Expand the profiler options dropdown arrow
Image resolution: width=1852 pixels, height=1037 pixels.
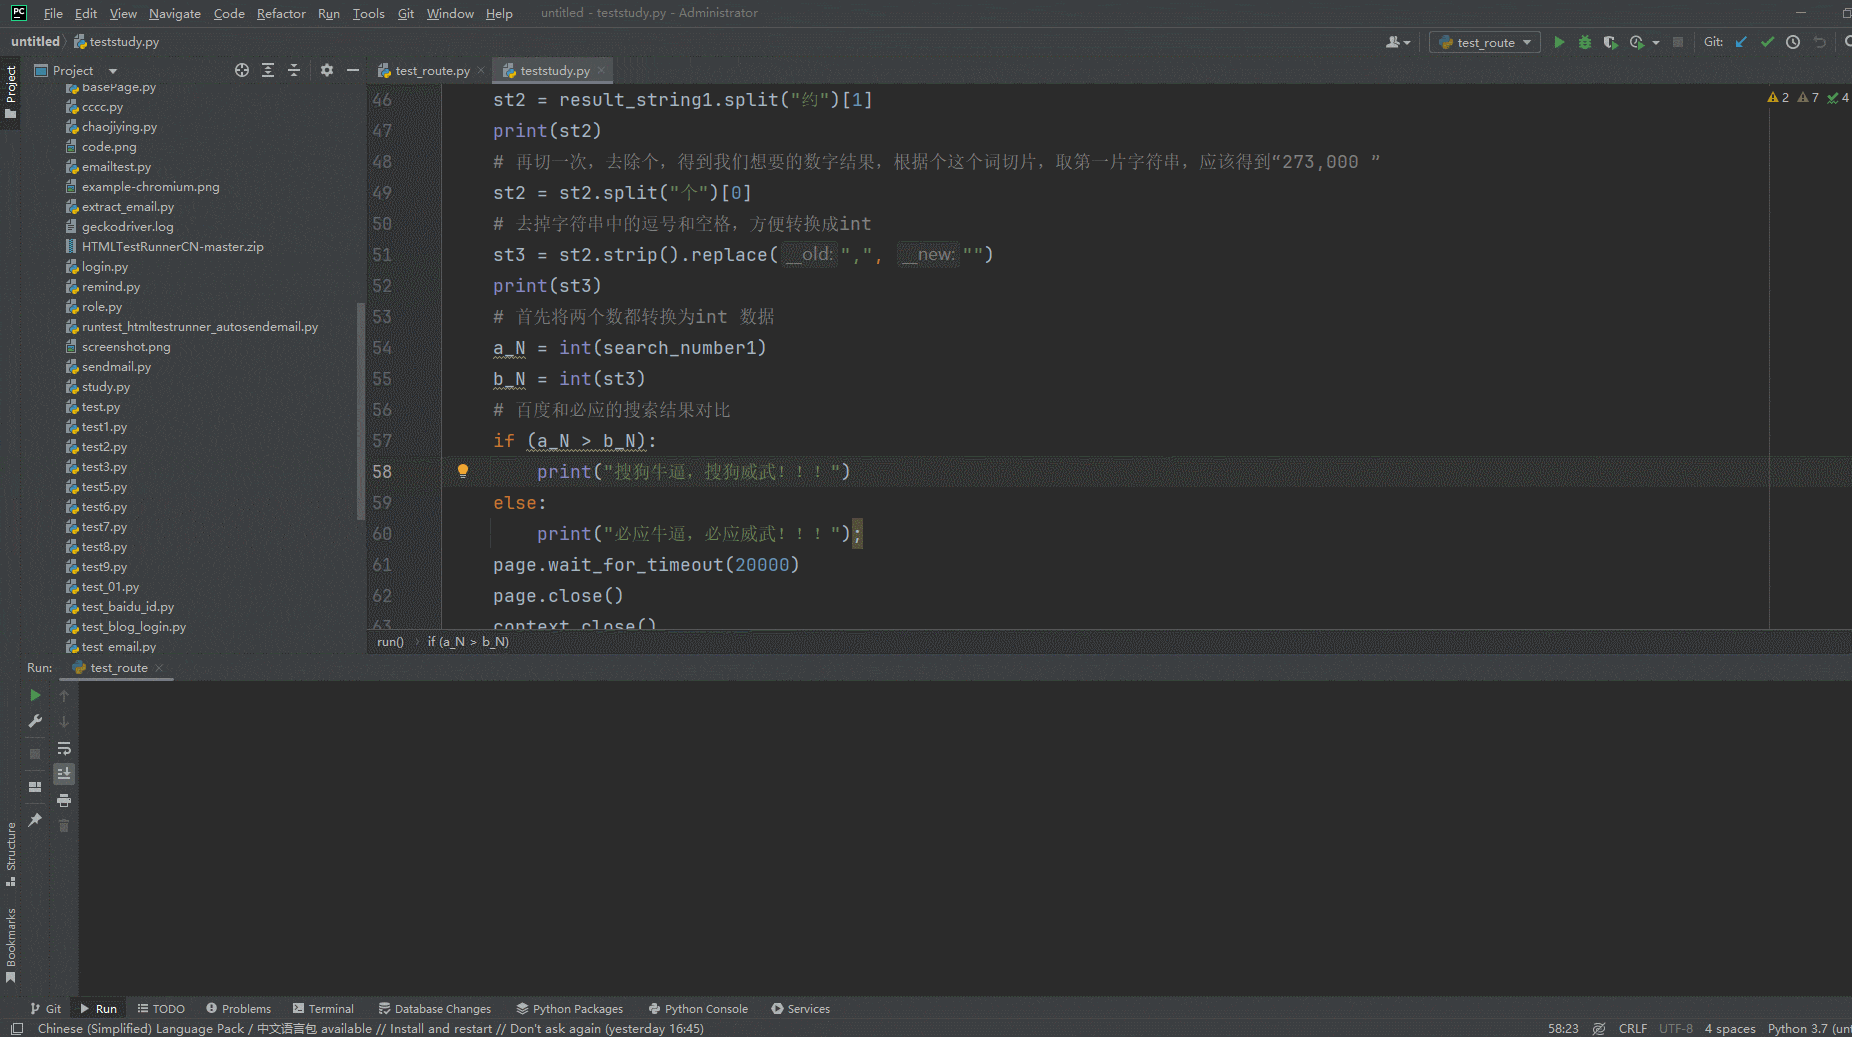pyautogui.click(x=1656, y=42)
